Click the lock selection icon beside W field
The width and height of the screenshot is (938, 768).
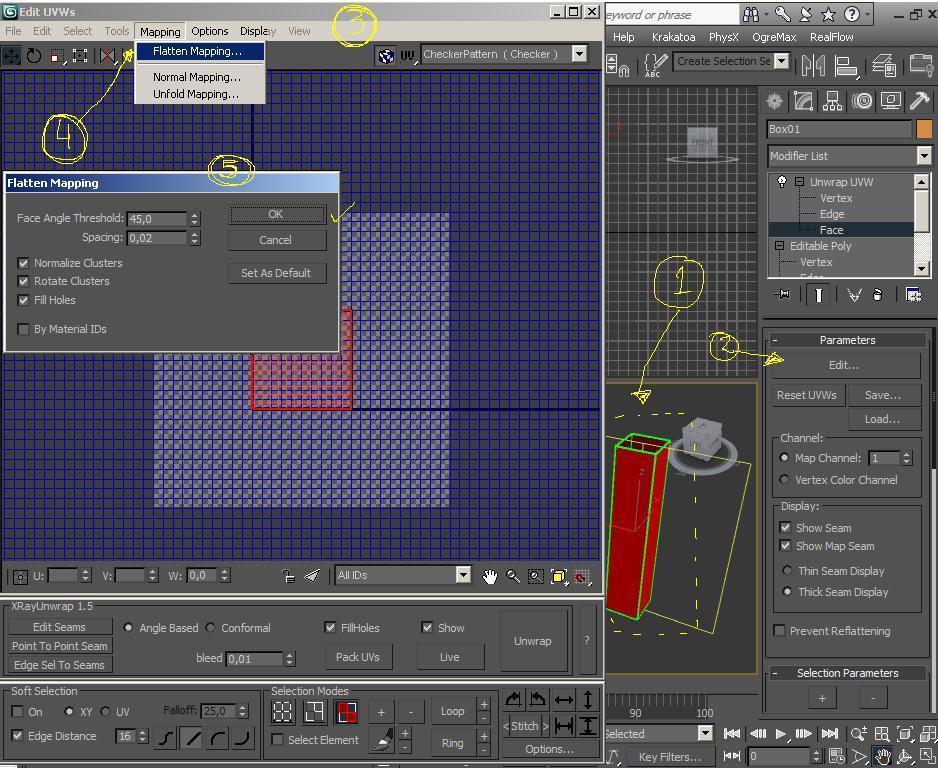pos(288,576)
